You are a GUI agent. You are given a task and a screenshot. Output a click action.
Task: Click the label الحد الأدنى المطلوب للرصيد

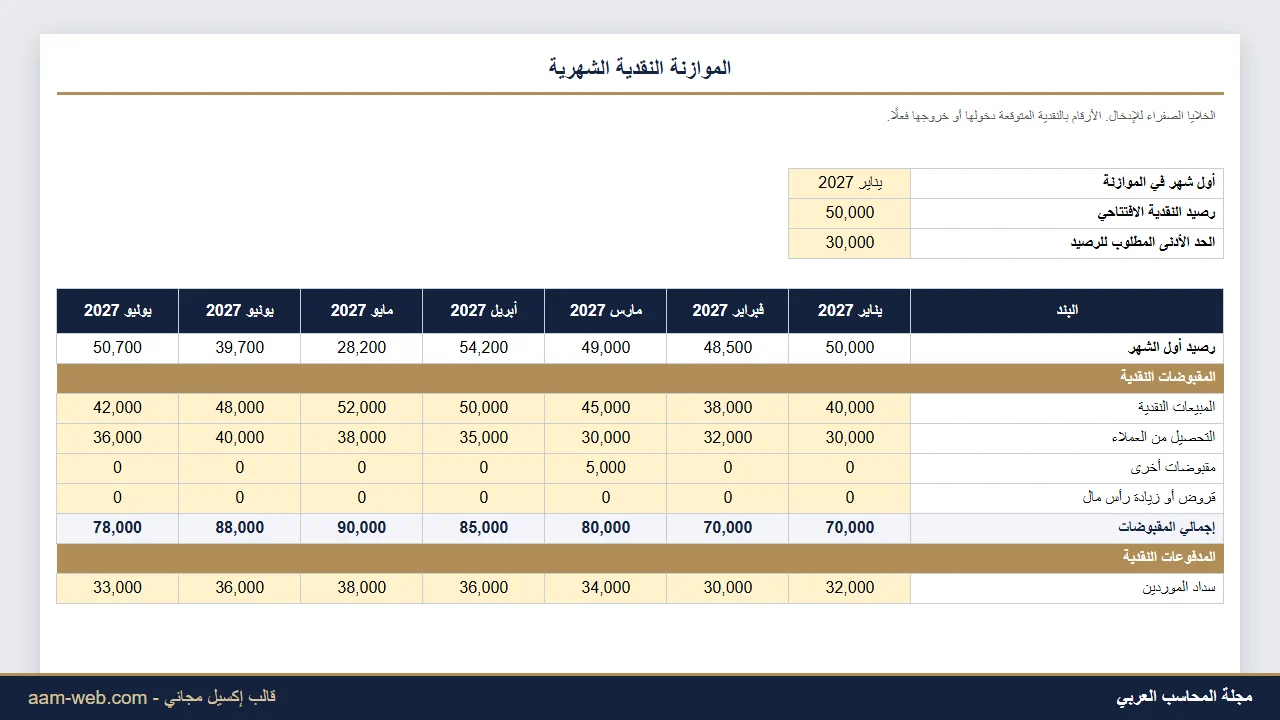[1145, 243]
